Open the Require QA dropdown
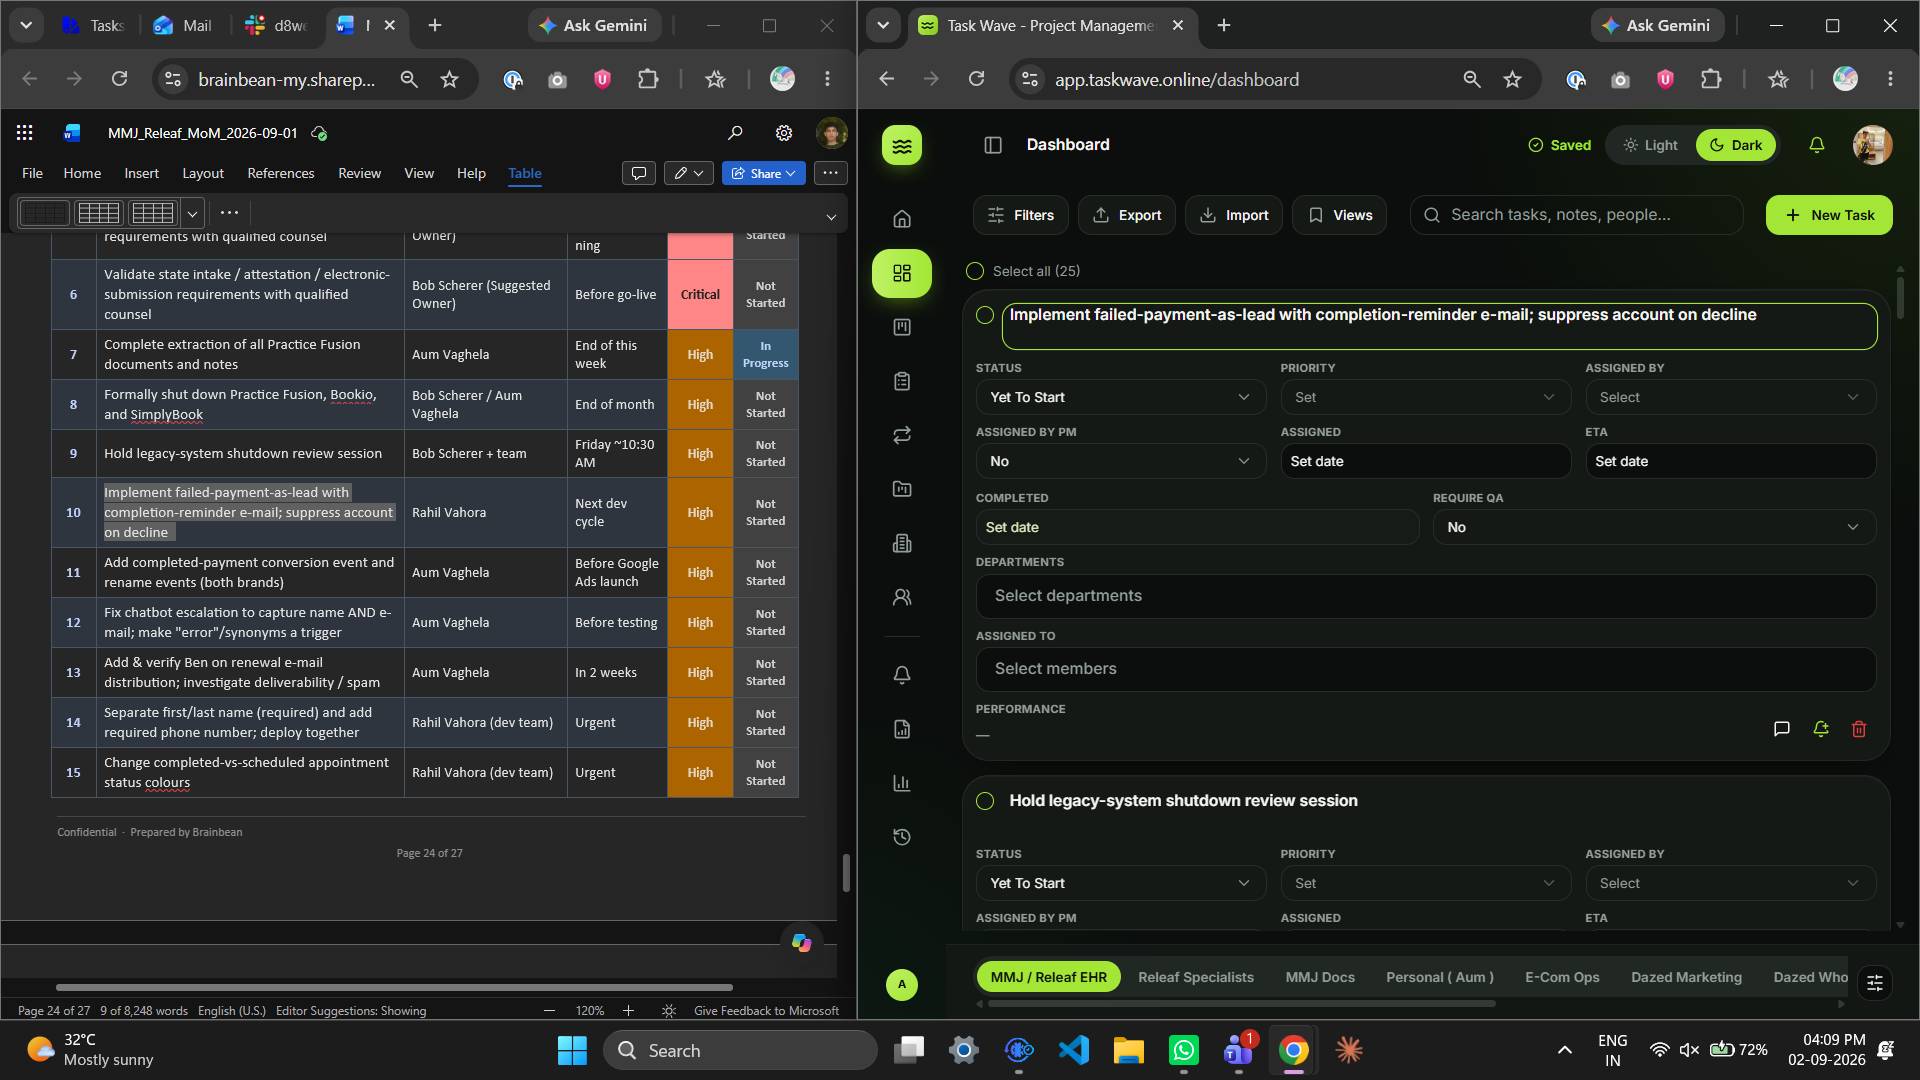This screenshot has width=1920, height=1080. tap(1654, 527)
